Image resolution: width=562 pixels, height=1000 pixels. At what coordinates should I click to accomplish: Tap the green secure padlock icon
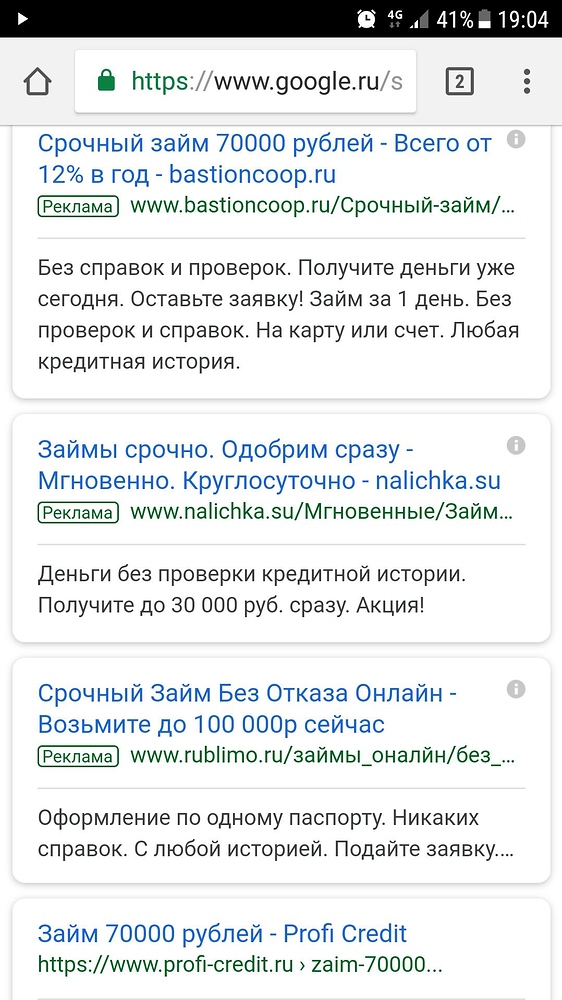[x=107, y=81]
